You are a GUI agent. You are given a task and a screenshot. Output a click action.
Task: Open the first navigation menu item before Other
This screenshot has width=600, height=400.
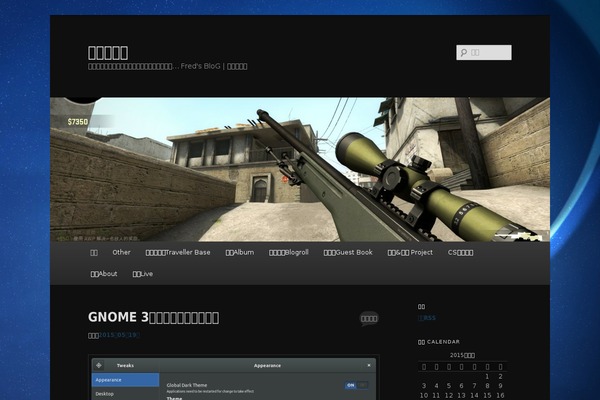point(94,253)
